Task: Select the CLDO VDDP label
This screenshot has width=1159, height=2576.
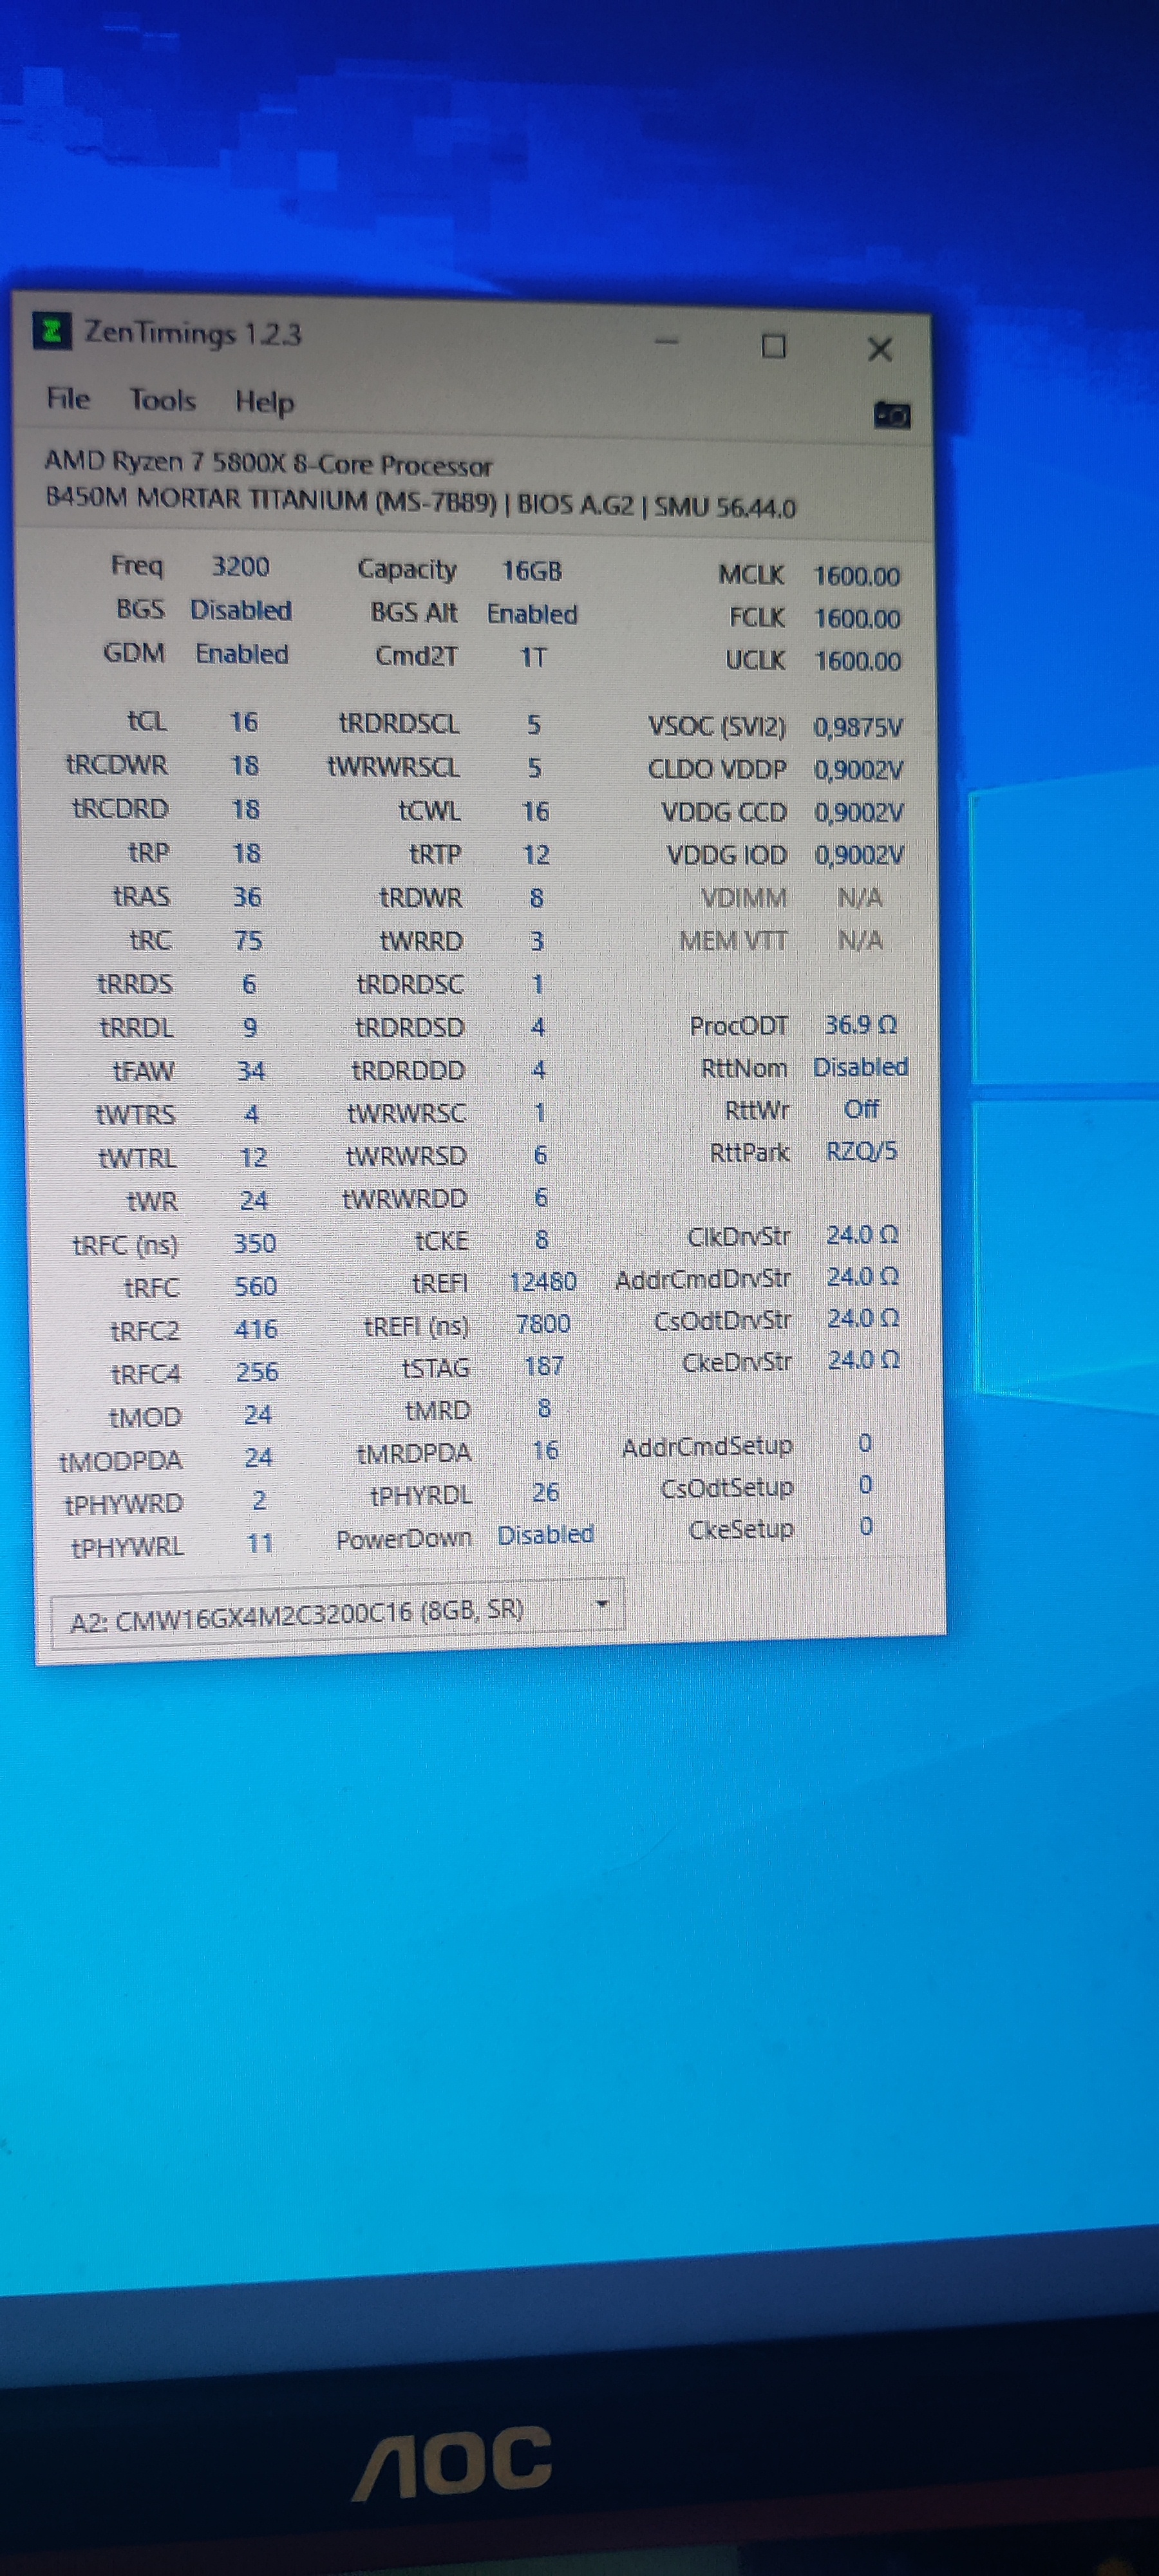Action: 717,769
